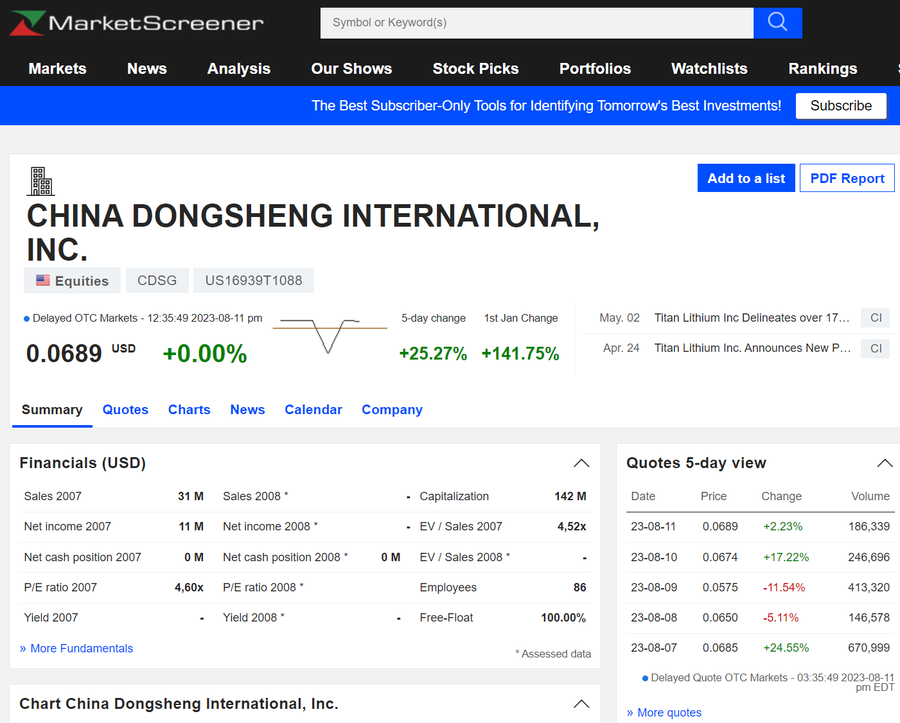
Task: Open the More quotes link
Action: pos(664,713)
